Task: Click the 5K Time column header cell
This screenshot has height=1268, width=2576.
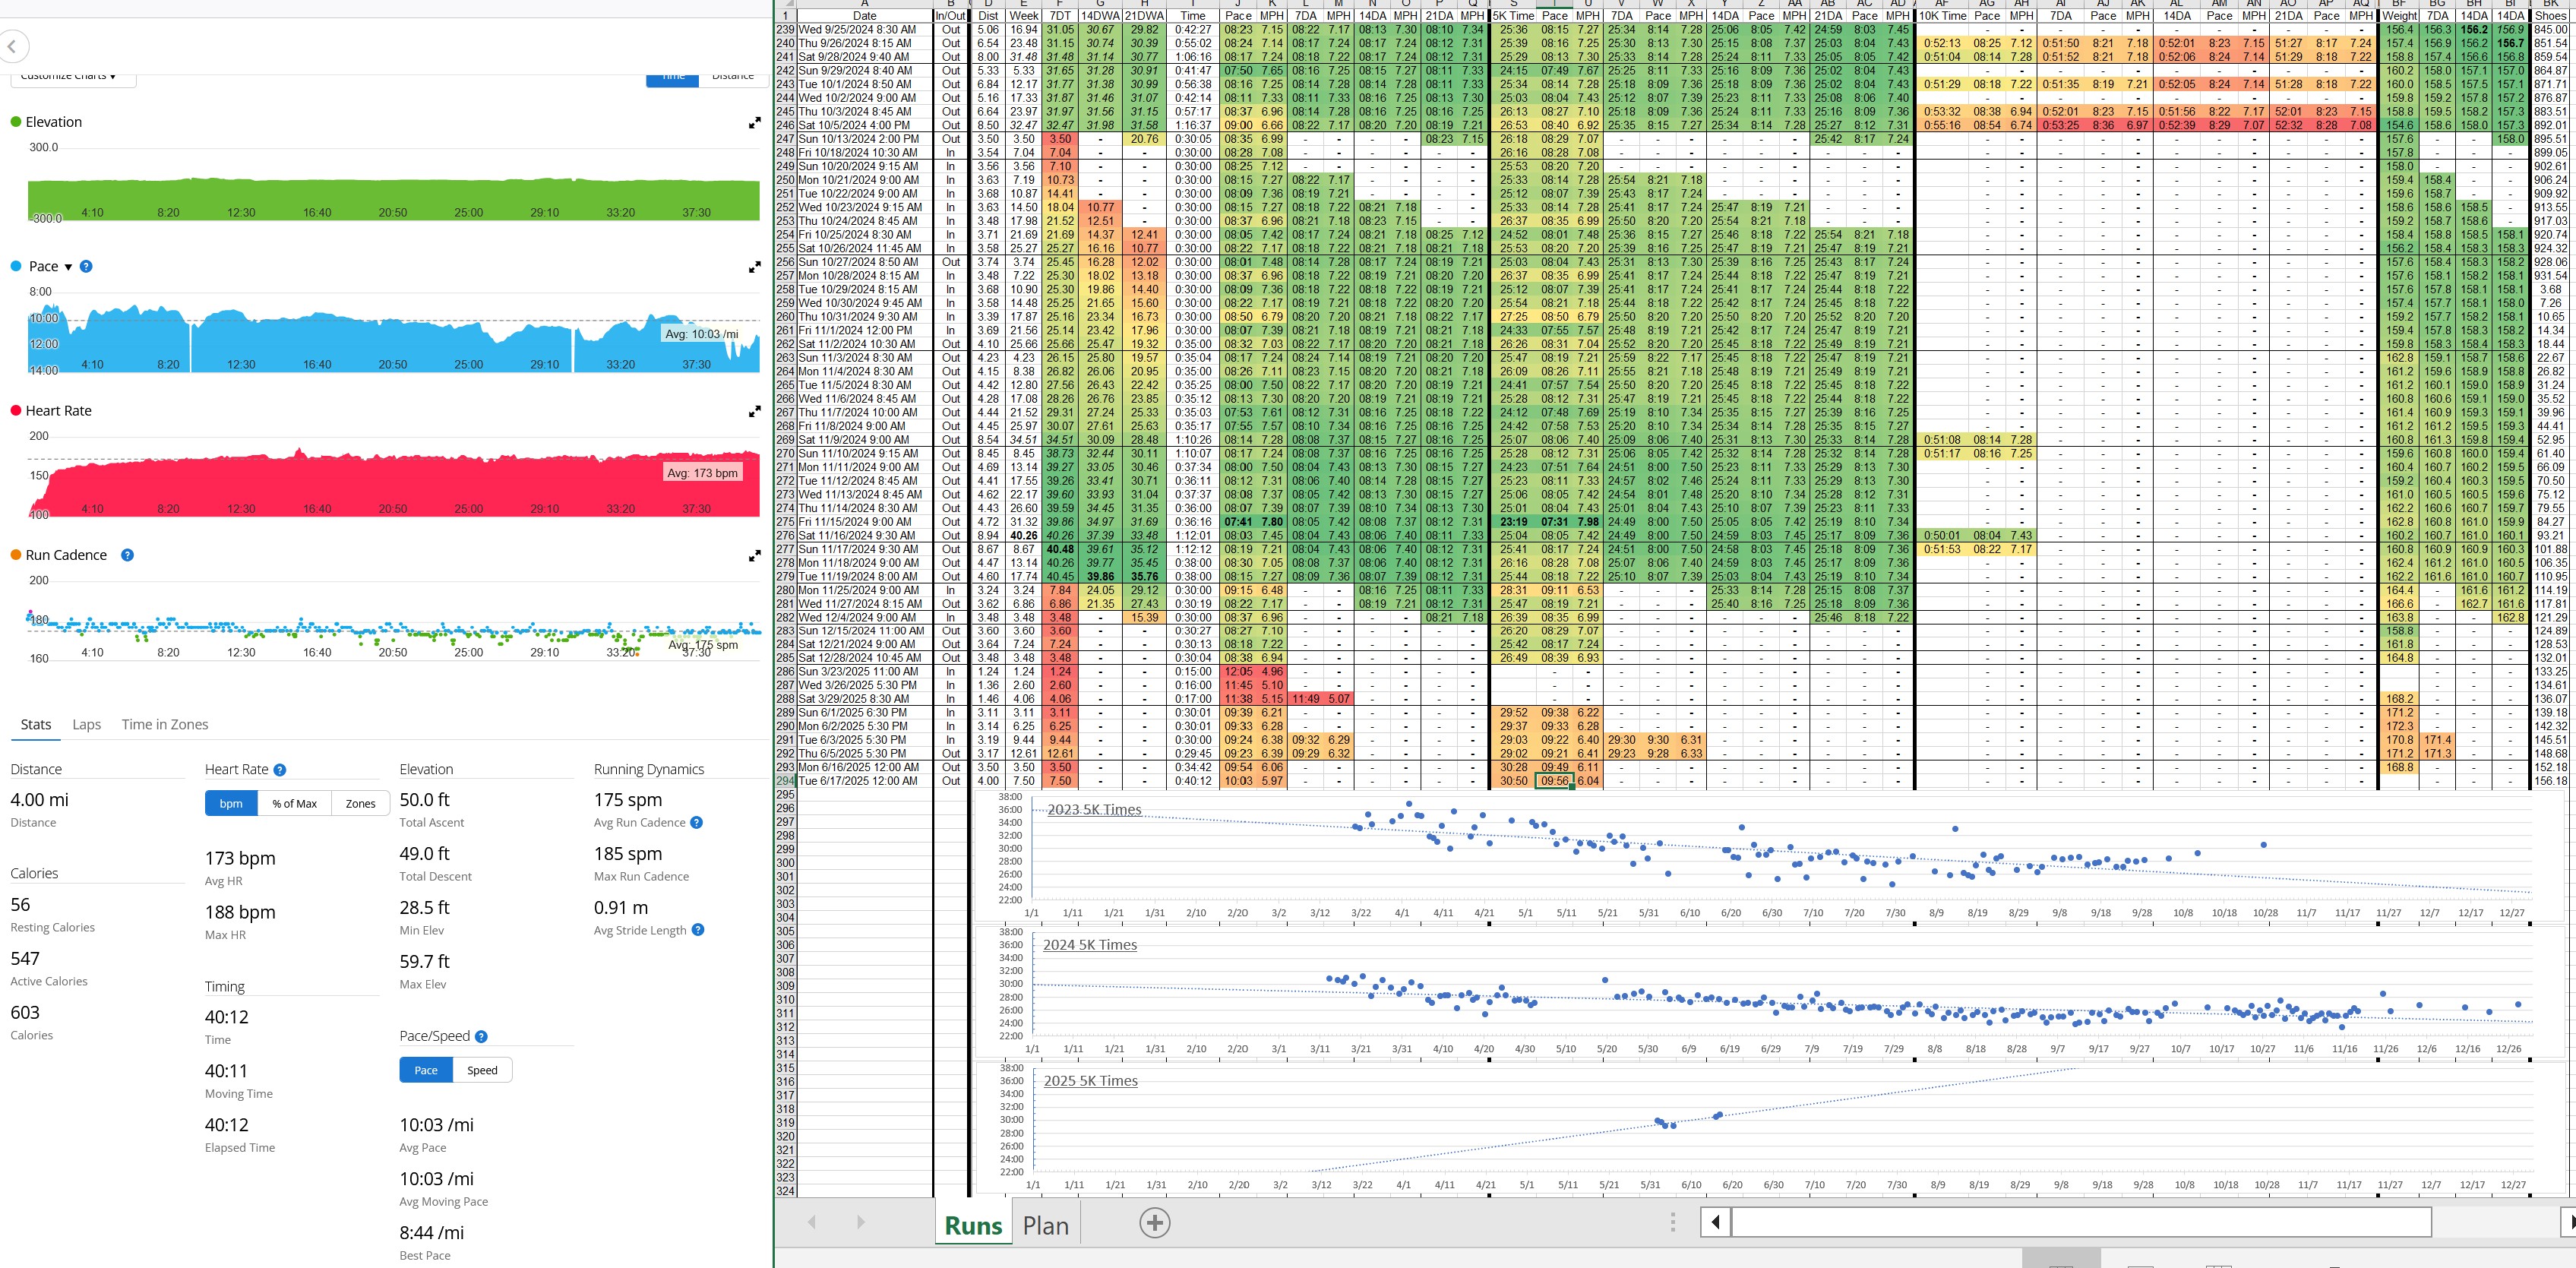Action: (x=1513, y=16)
